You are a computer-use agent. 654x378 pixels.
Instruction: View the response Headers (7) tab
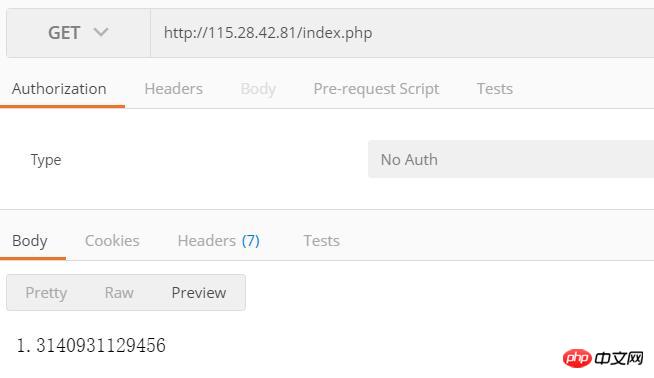[219, 241]
